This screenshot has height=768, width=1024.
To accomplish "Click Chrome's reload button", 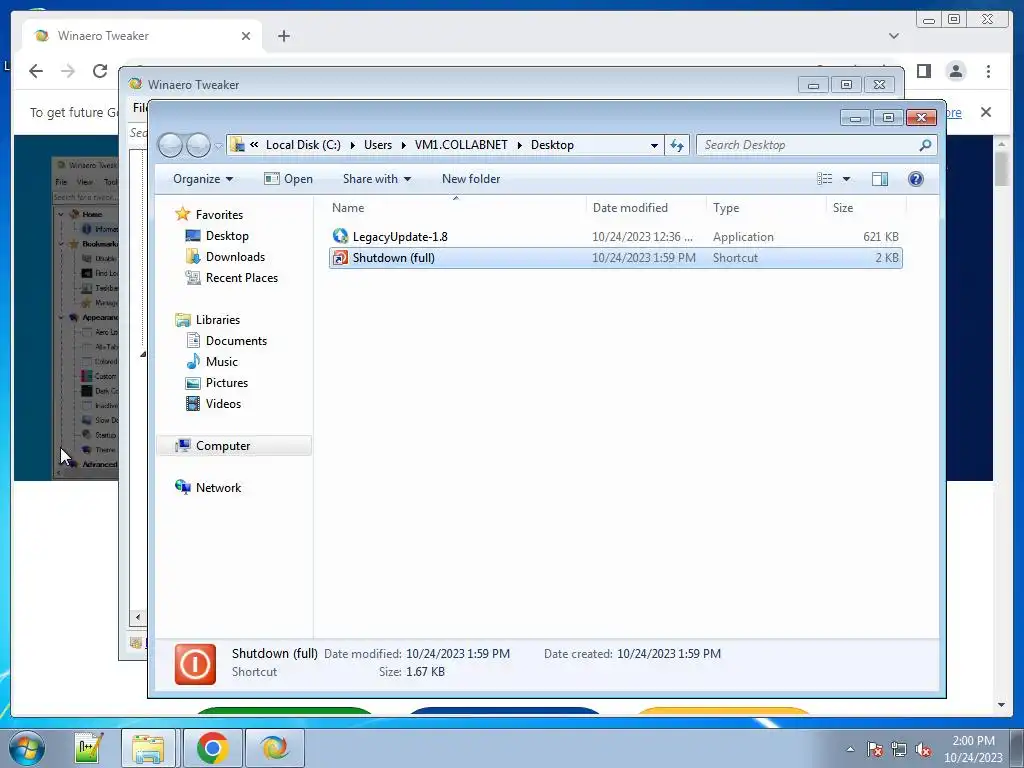I will click(100, 71).
